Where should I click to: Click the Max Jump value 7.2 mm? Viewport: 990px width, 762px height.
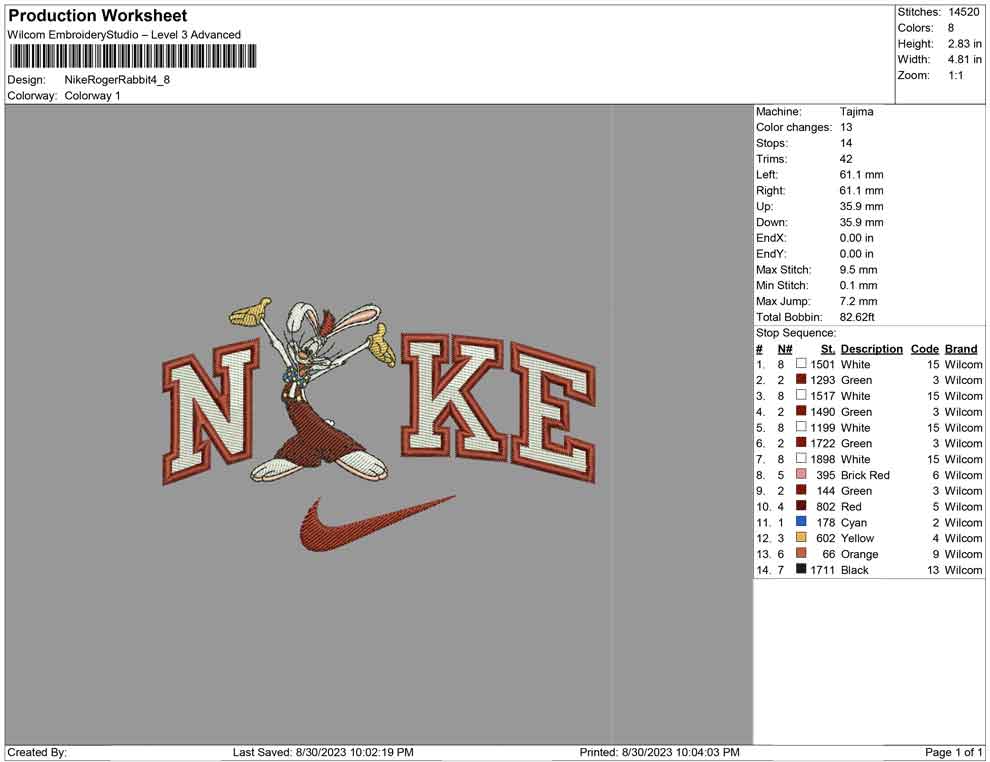pyautogui.click(x=859, y=301)
